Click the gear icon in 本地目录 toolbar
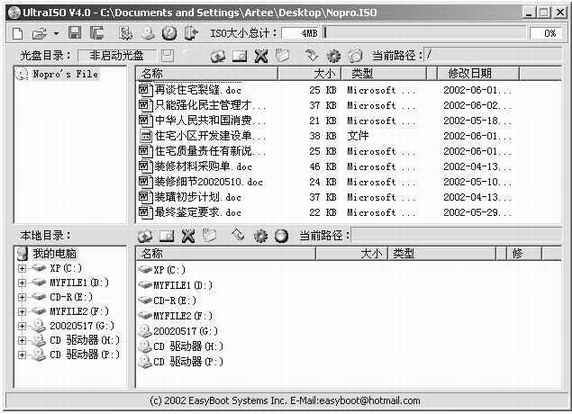 point(260,236)
